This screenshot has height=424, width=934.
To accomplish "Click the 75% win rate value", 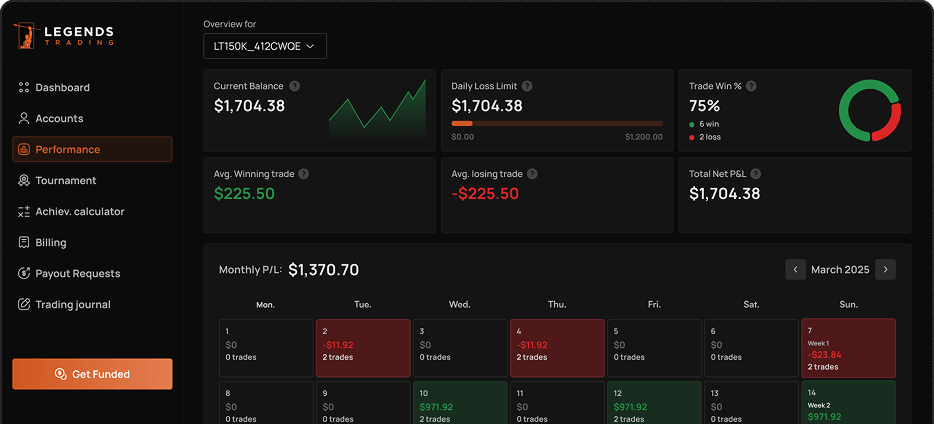I will 705,106.
